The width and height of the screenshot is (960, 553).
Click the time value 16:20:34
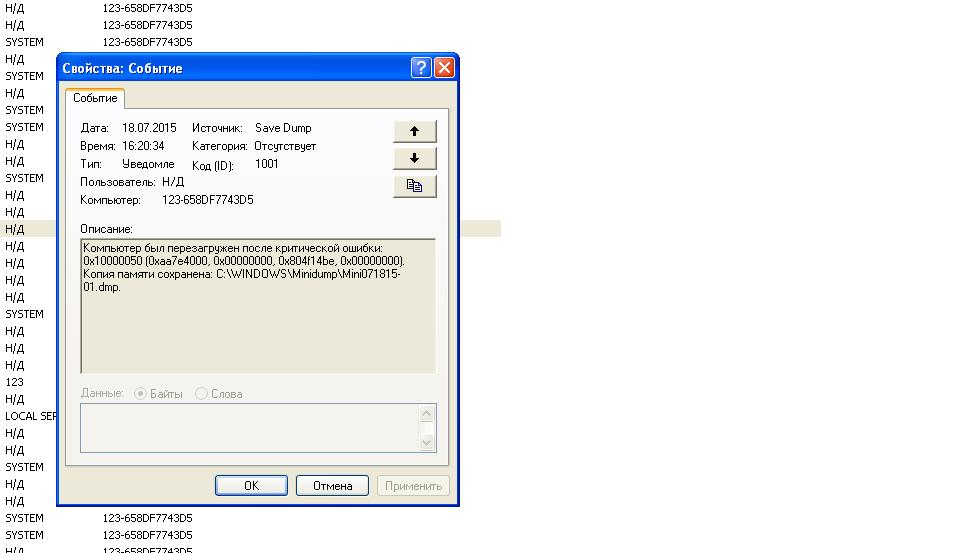(x=143, y=146)
